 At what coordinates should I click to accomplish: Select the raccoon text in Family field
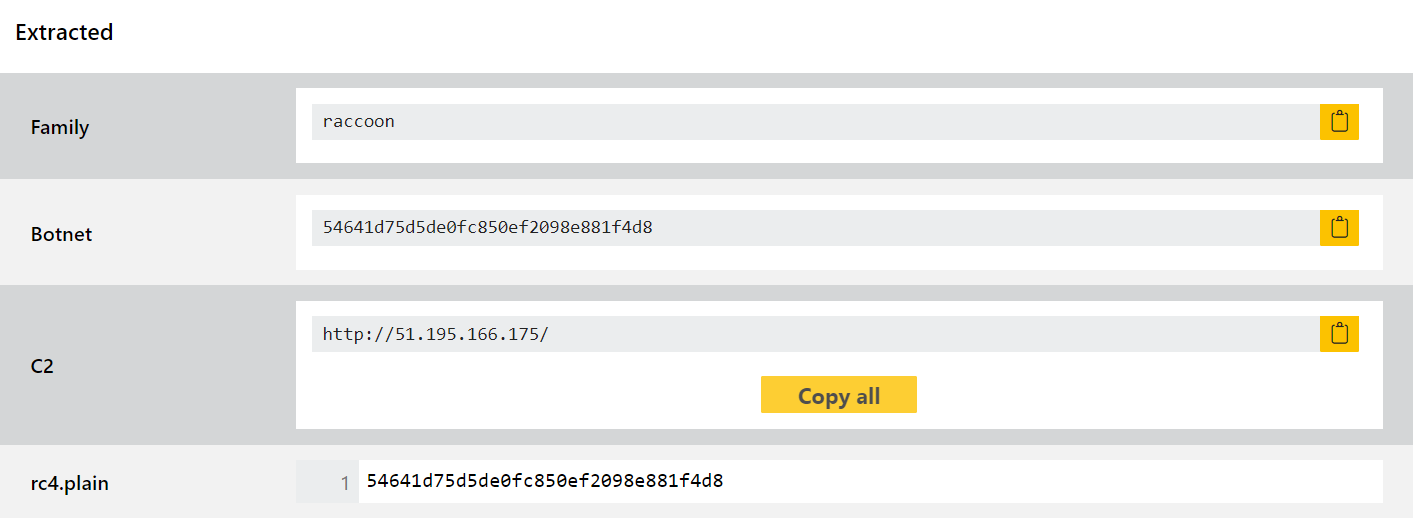358,122
